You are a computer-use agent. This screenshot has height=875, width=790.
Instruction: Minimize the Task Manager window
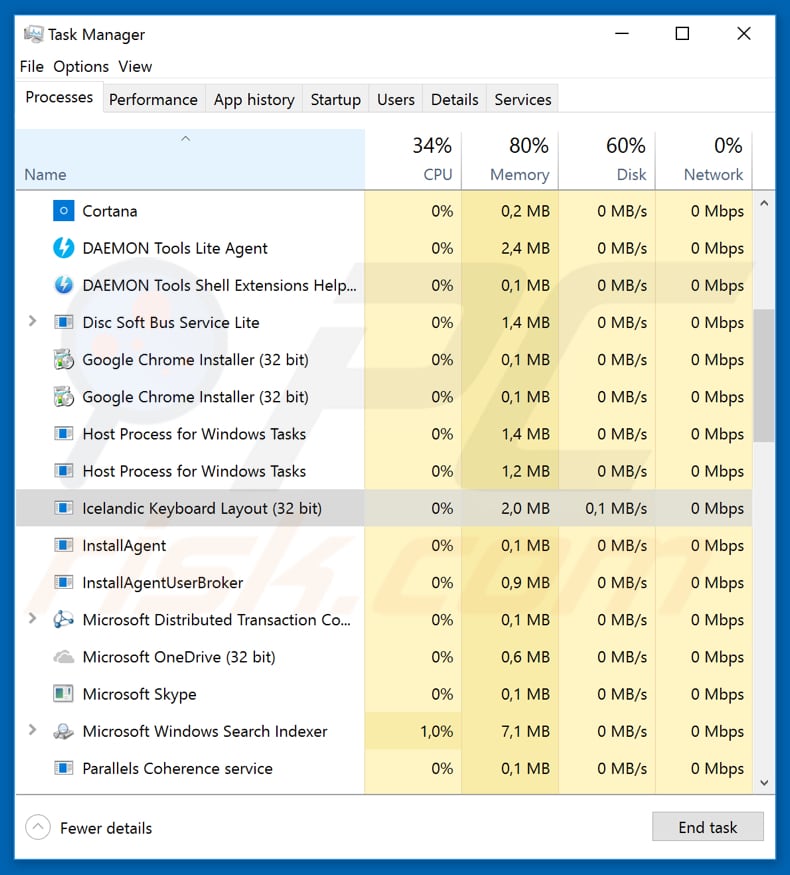pyautogui.click(x=622, y=33)
